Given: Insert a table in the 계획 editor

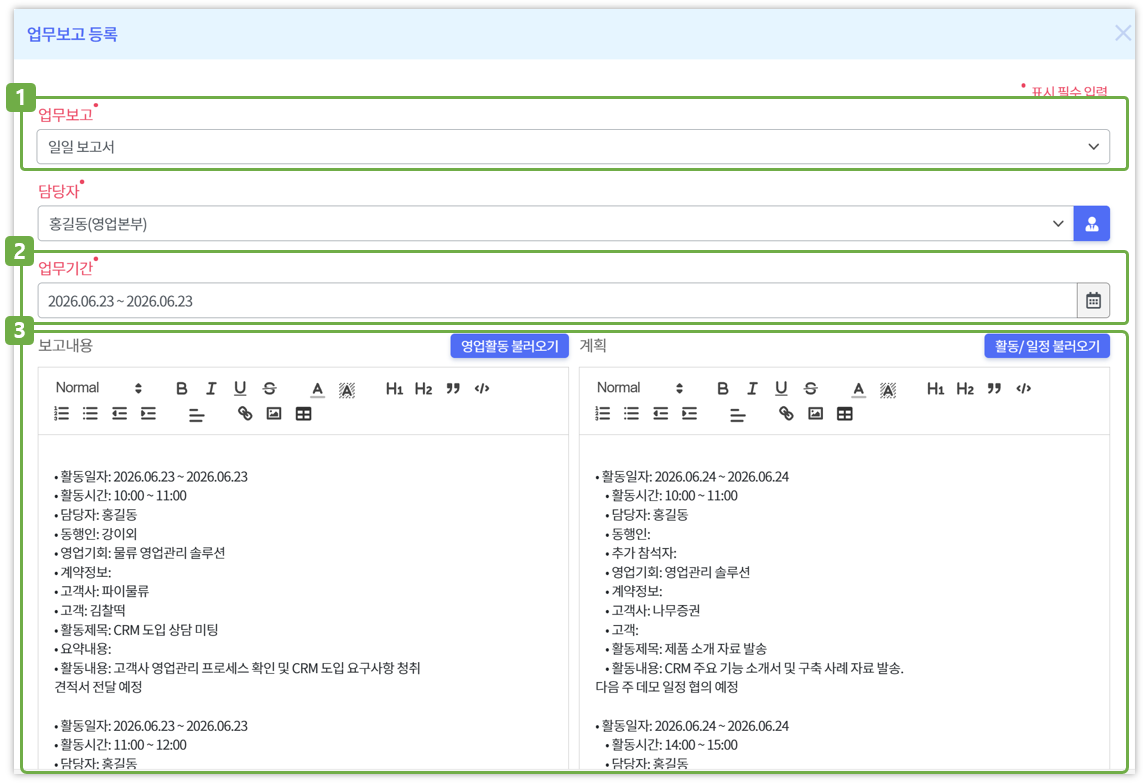Looking at the screenshot, I should click(845, 414).
